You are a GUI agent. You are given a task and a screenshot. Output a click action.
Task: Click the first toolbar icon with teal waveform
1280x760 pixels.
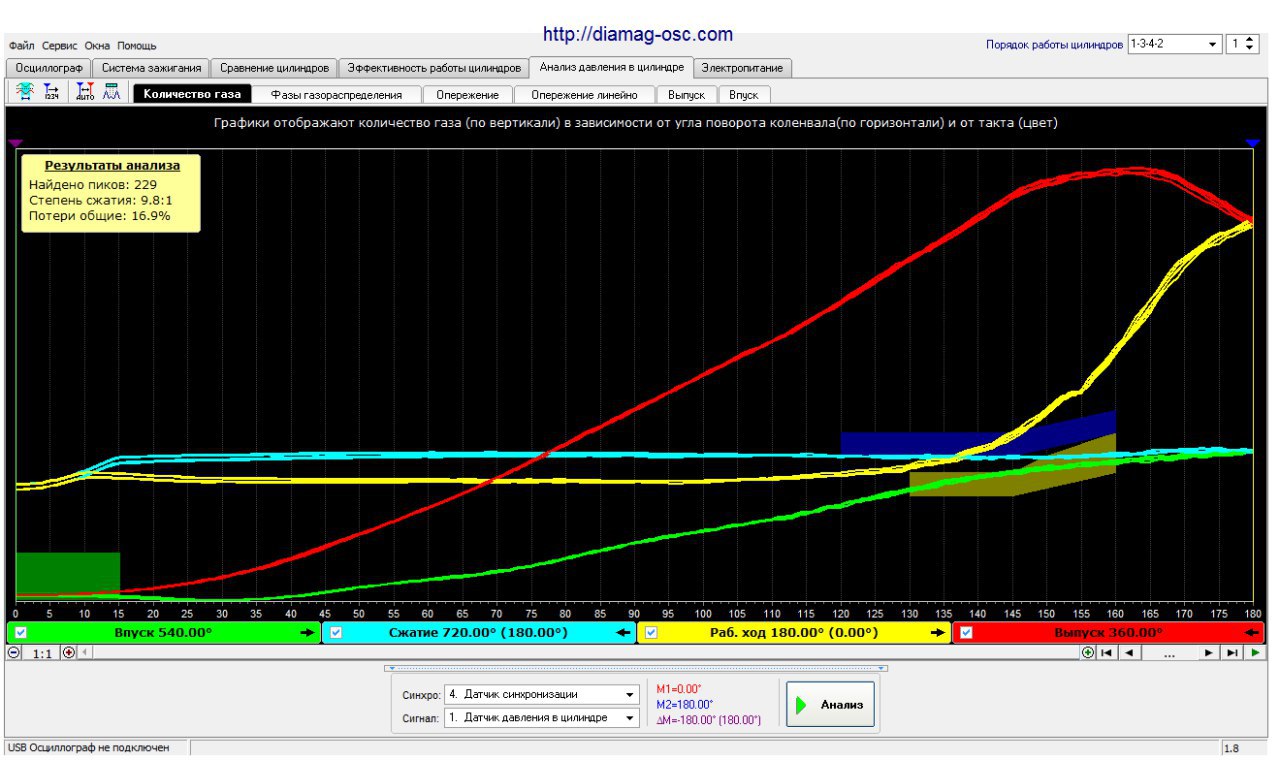[x=25, y=92]
